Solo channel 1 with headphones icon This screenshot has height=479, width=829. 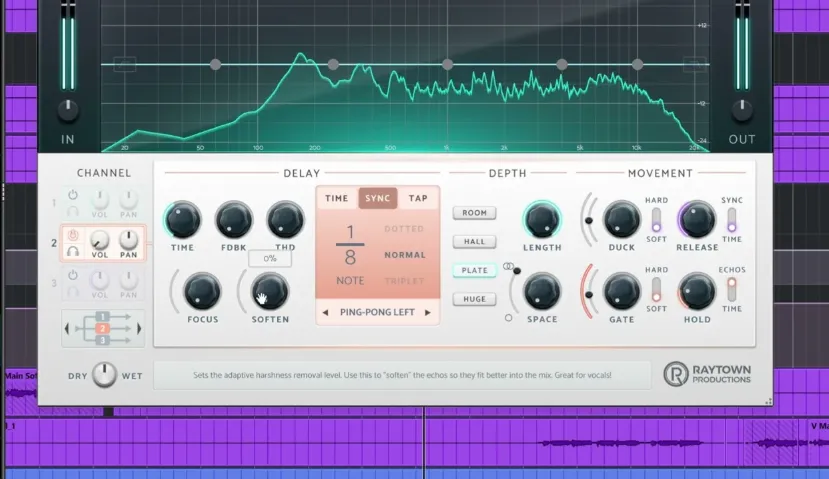click(x=73, y=211)
